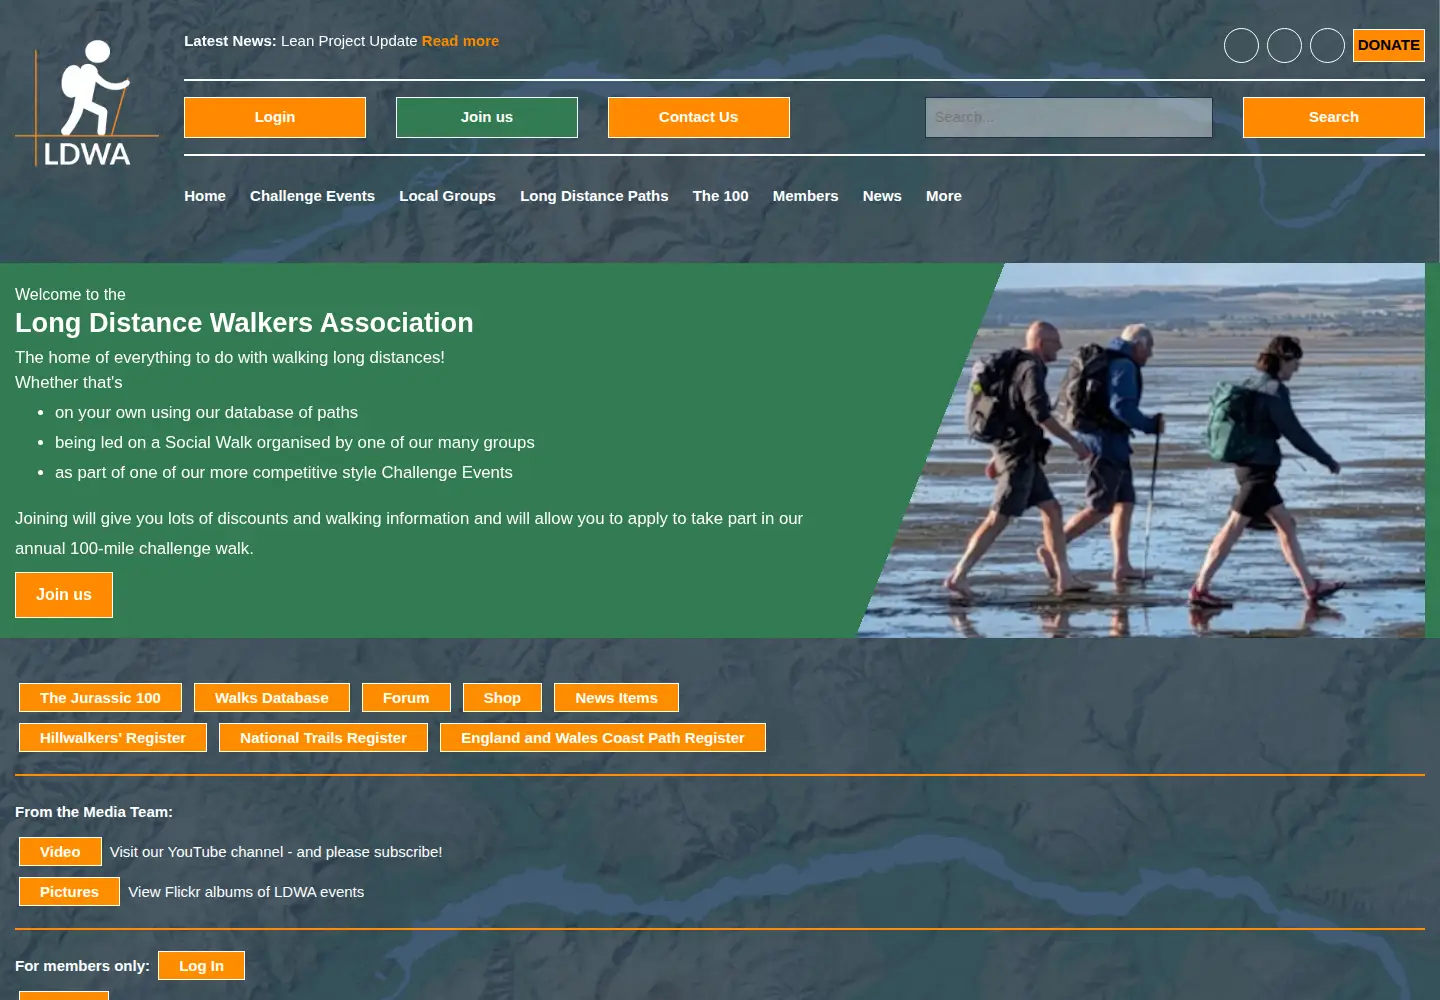Open The Jurassic 100 button
Screen dimensions: 1440x1000
click(100, 698)
